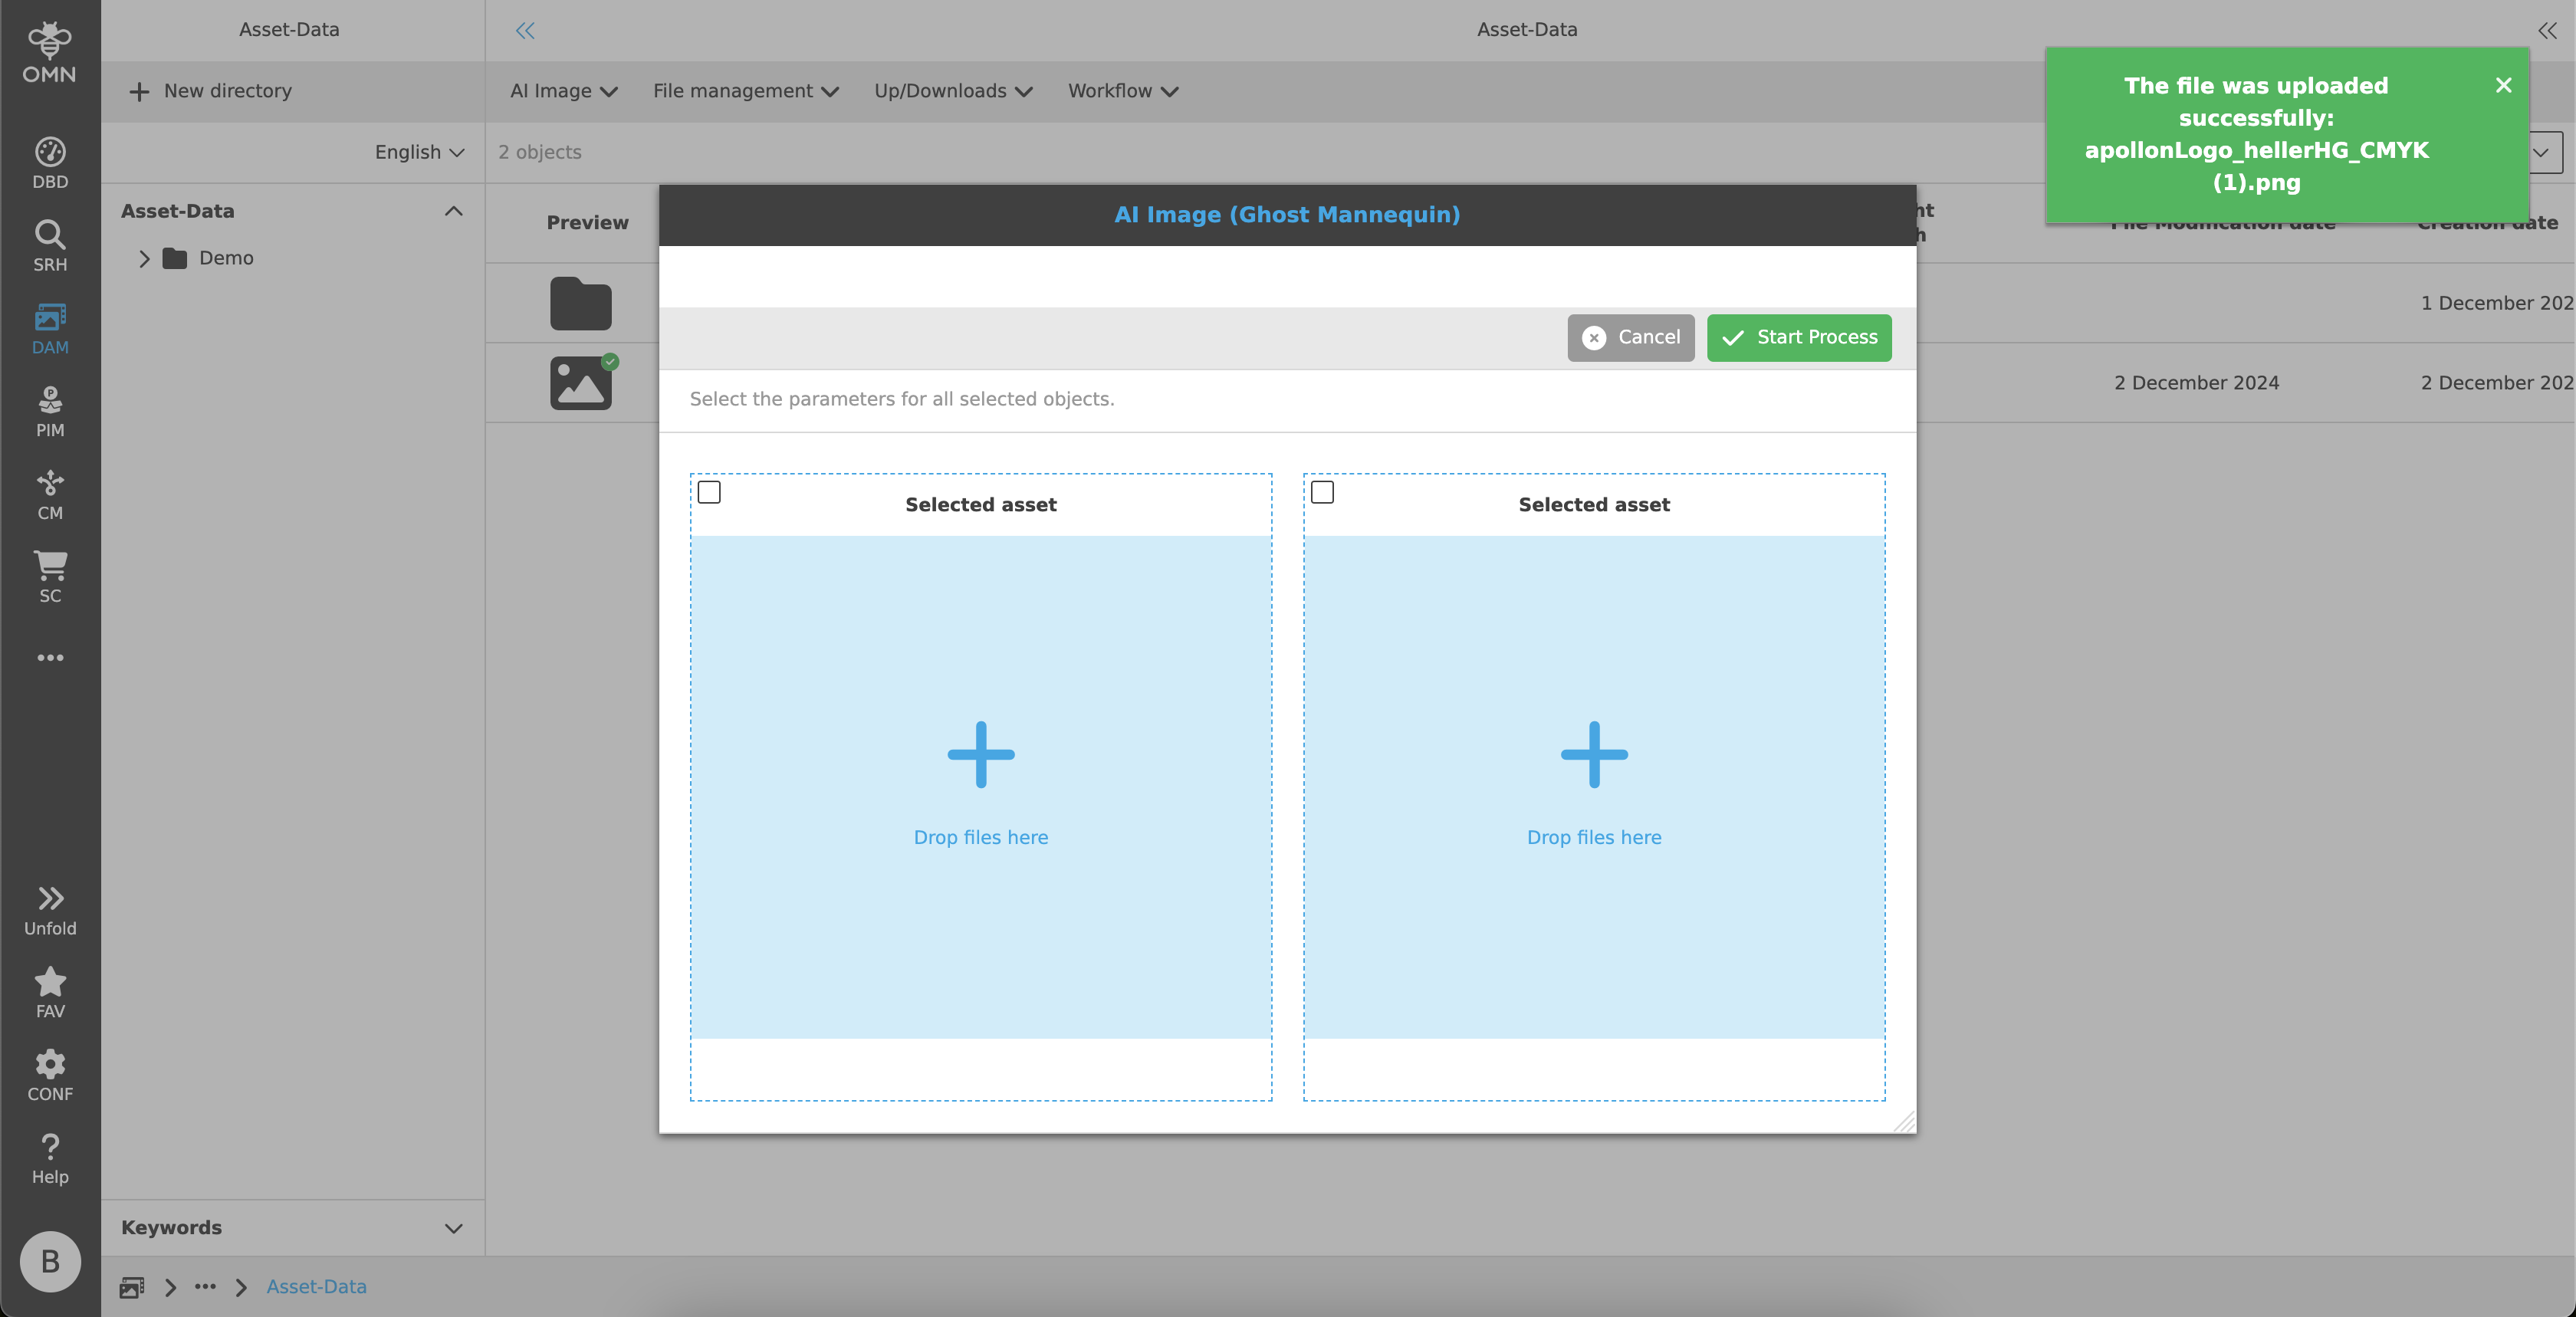The image size is (2576, 1317).
Task: Expand the Demo folder tree arrow
Action: pos(144,258)
